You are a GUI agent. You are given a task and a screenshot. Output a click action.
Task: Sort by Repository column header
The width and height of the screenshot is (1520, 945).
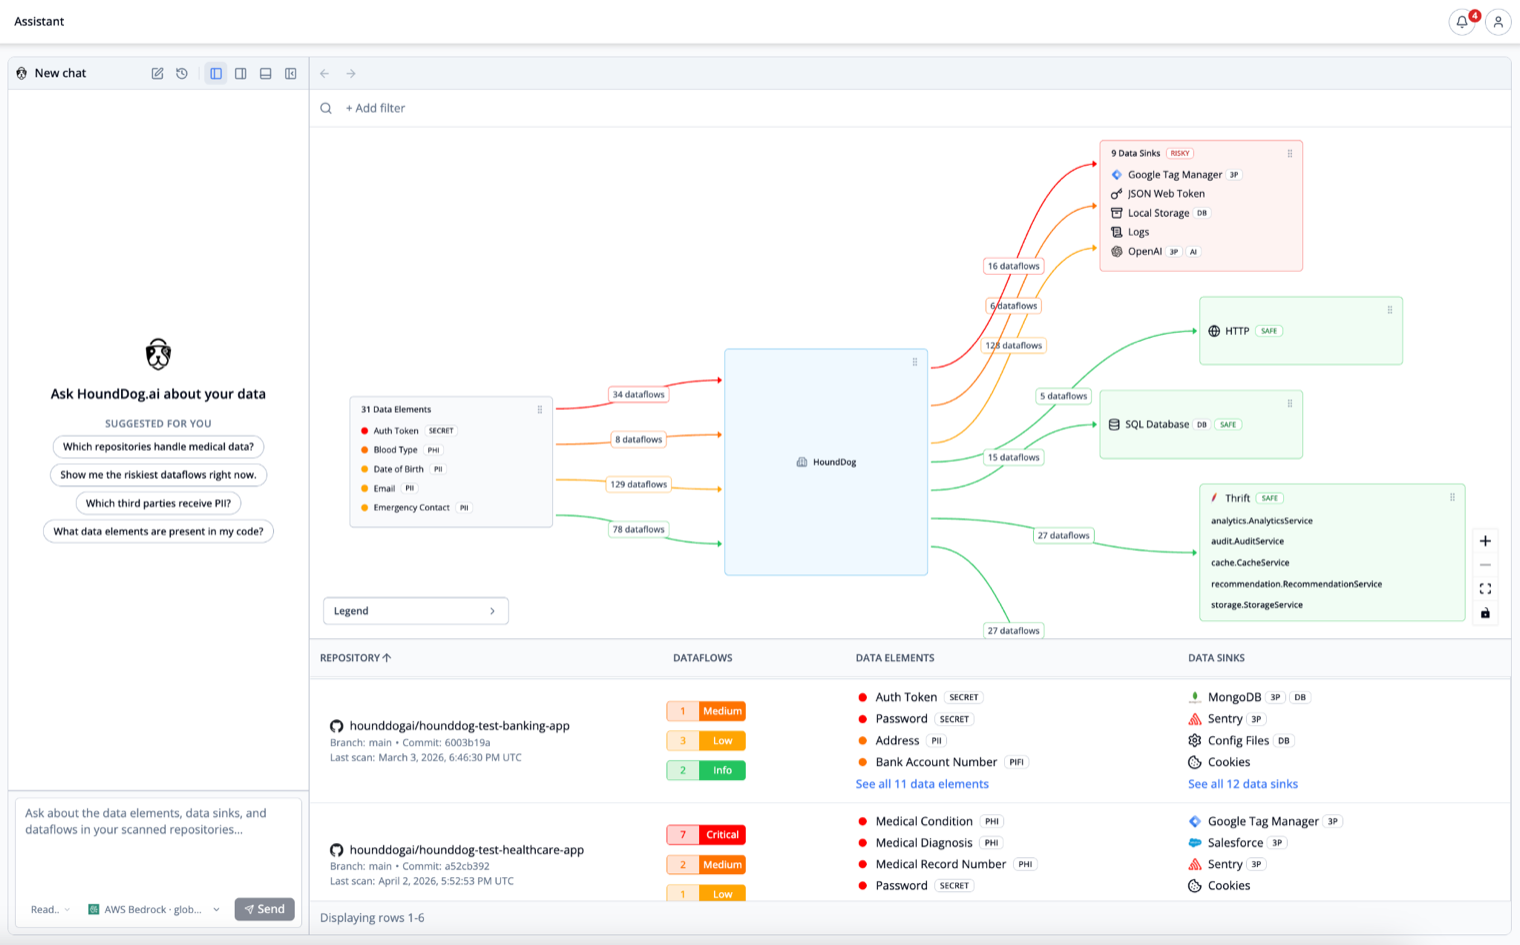pyautogui.click(x=356, y=658)
